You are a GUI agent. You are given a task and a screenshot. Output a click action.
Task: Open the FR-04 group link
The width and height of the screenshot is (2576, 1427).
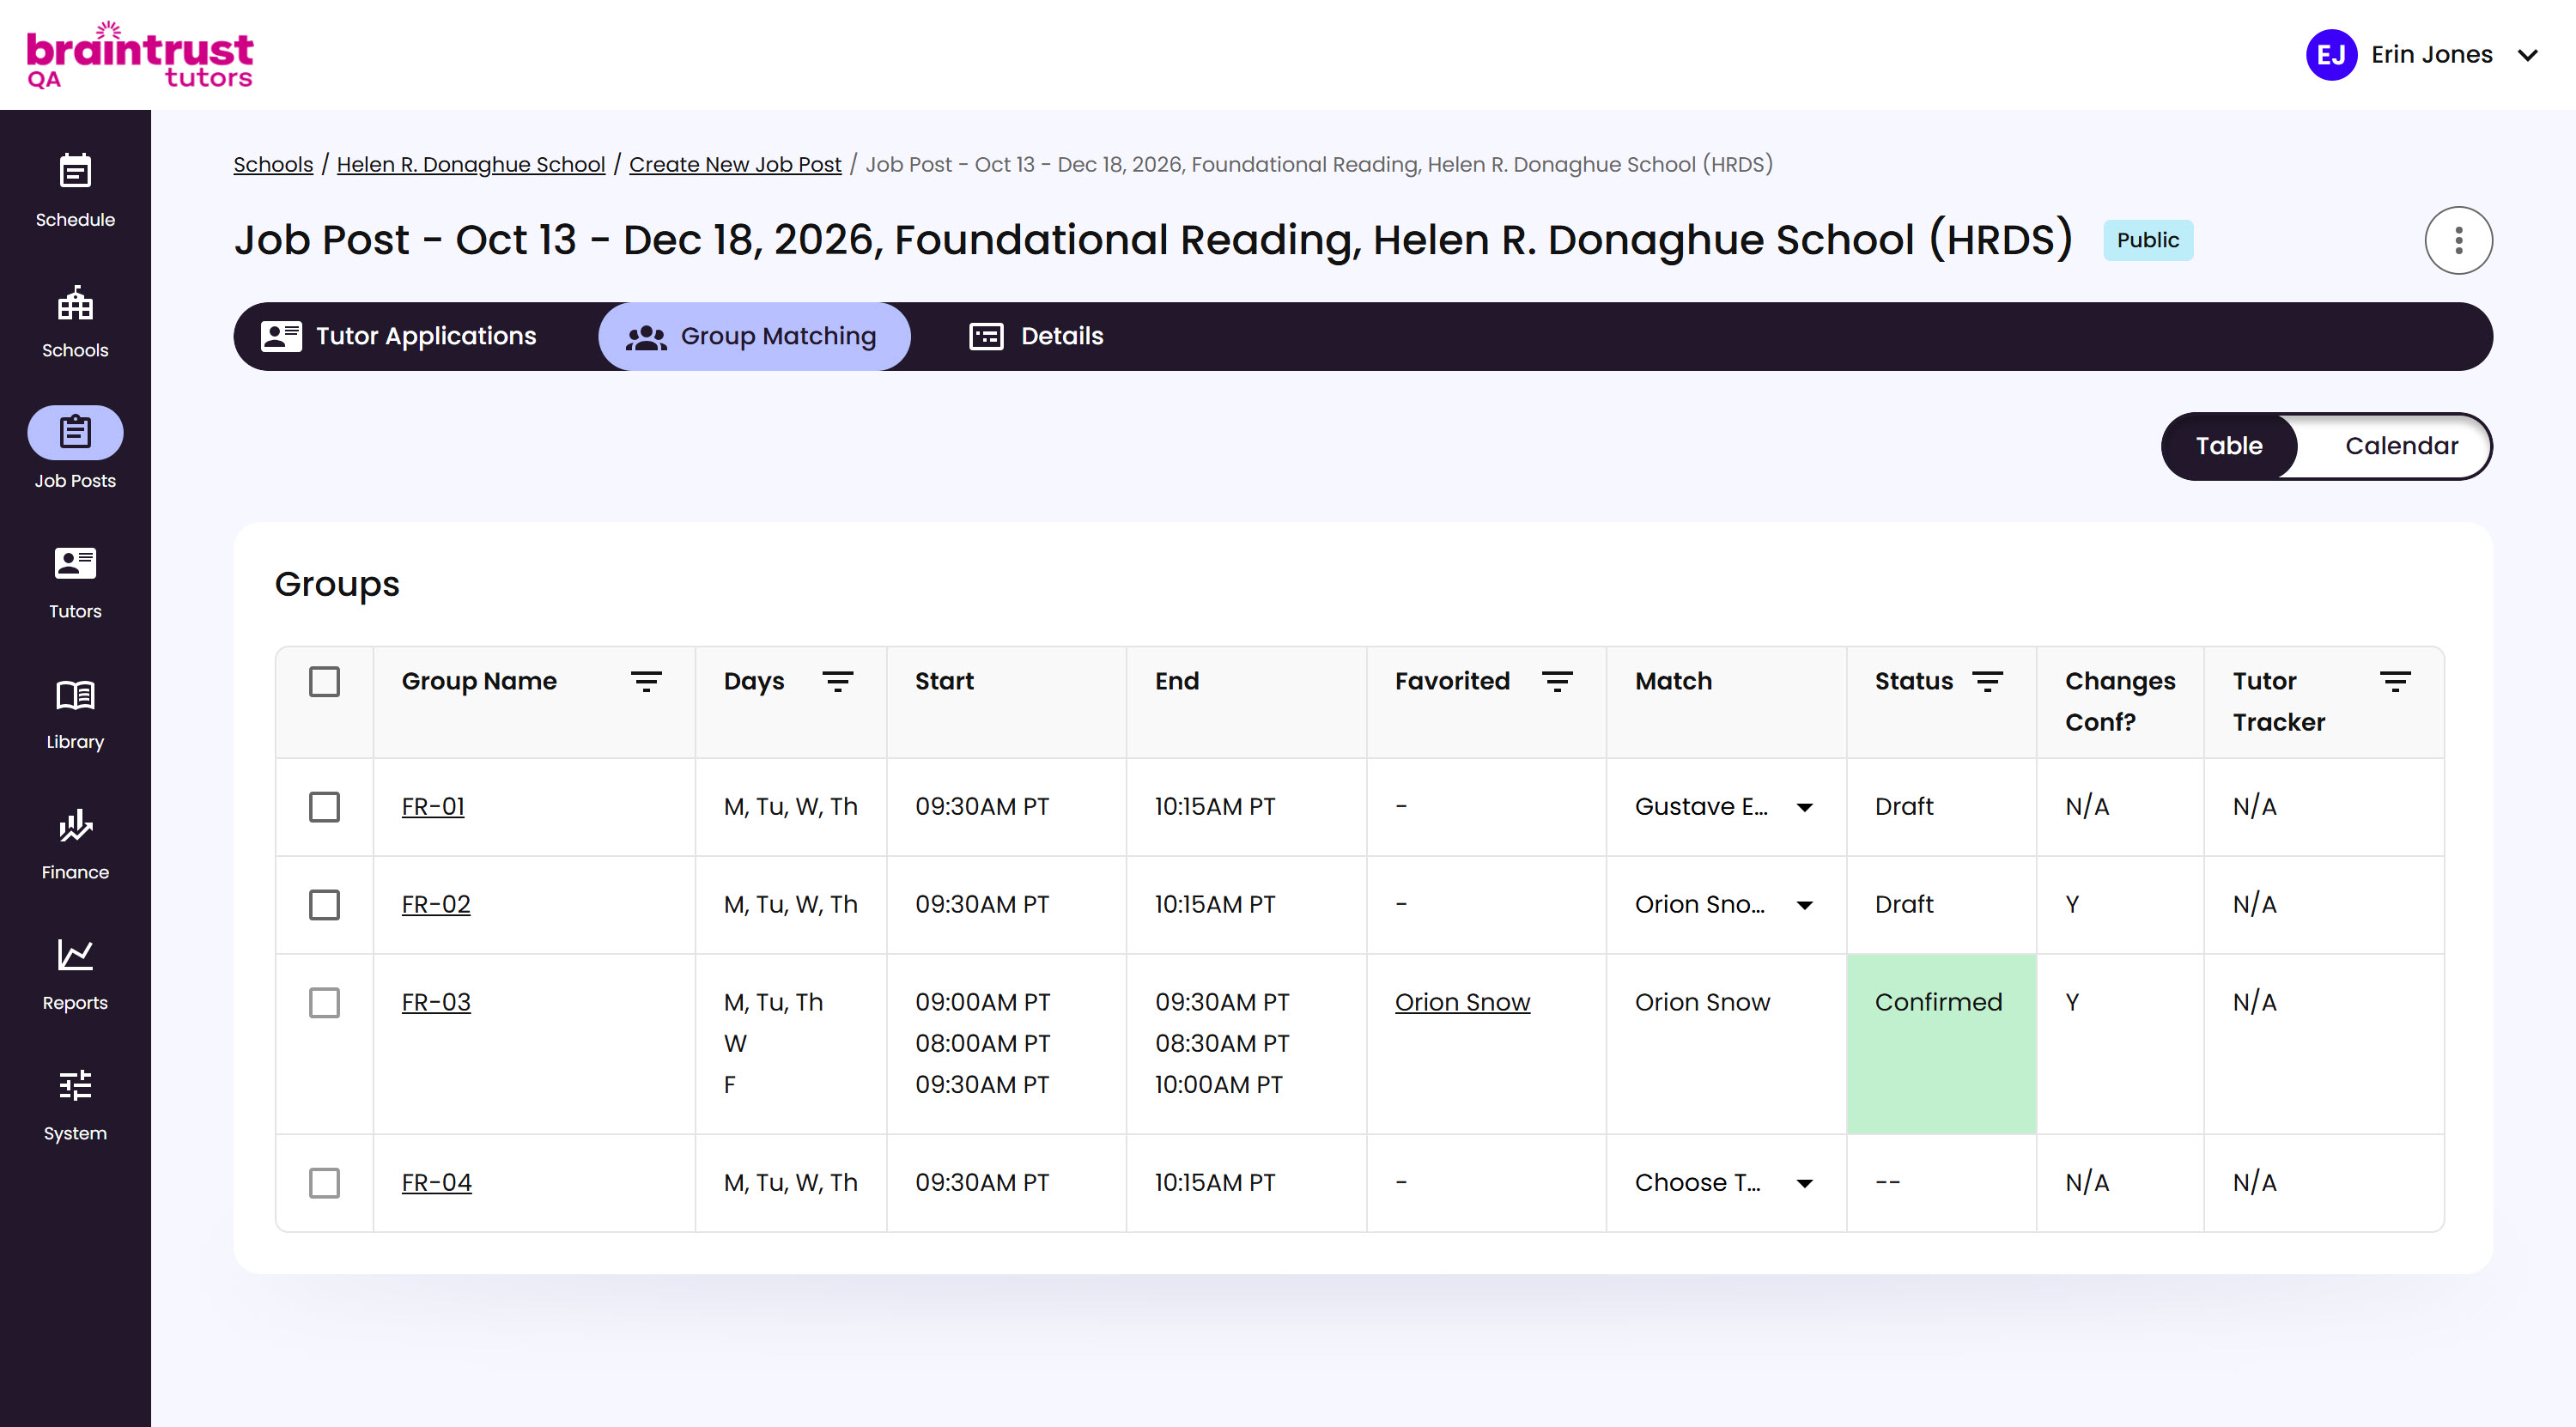click(x=436, y=1183)
